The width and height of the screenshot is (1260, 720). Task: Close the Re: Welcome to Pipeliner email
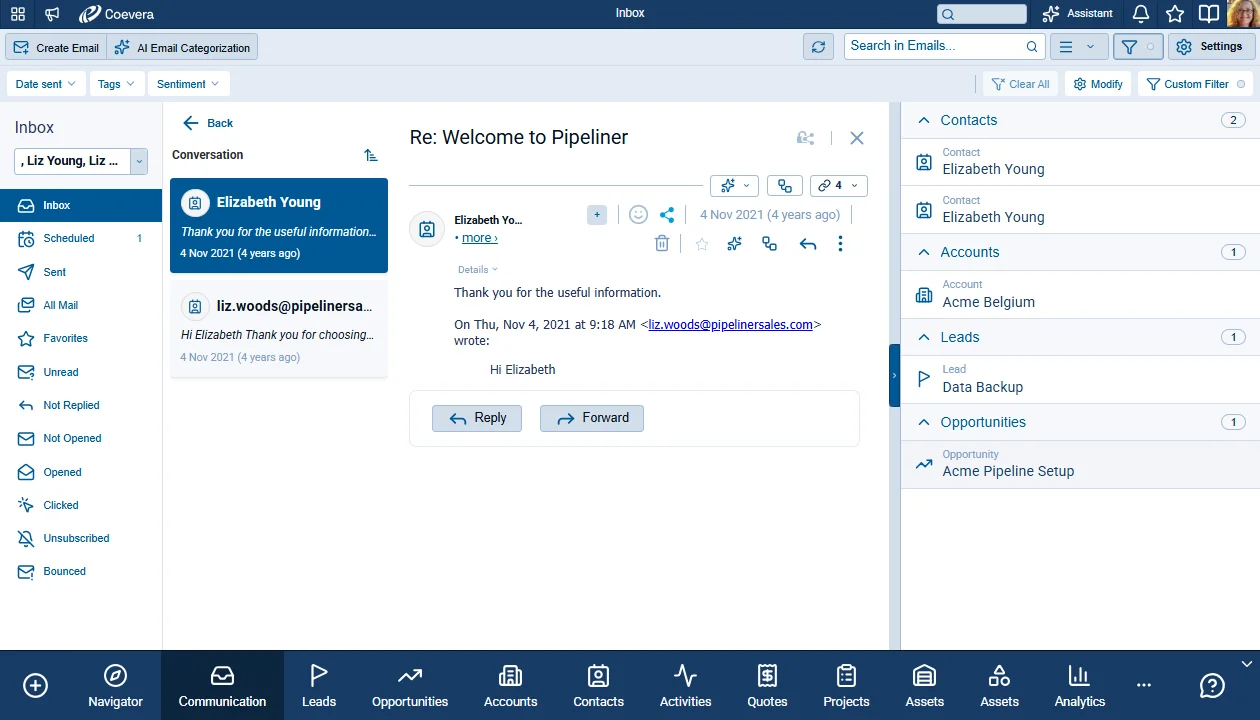[x=857, y=138]
